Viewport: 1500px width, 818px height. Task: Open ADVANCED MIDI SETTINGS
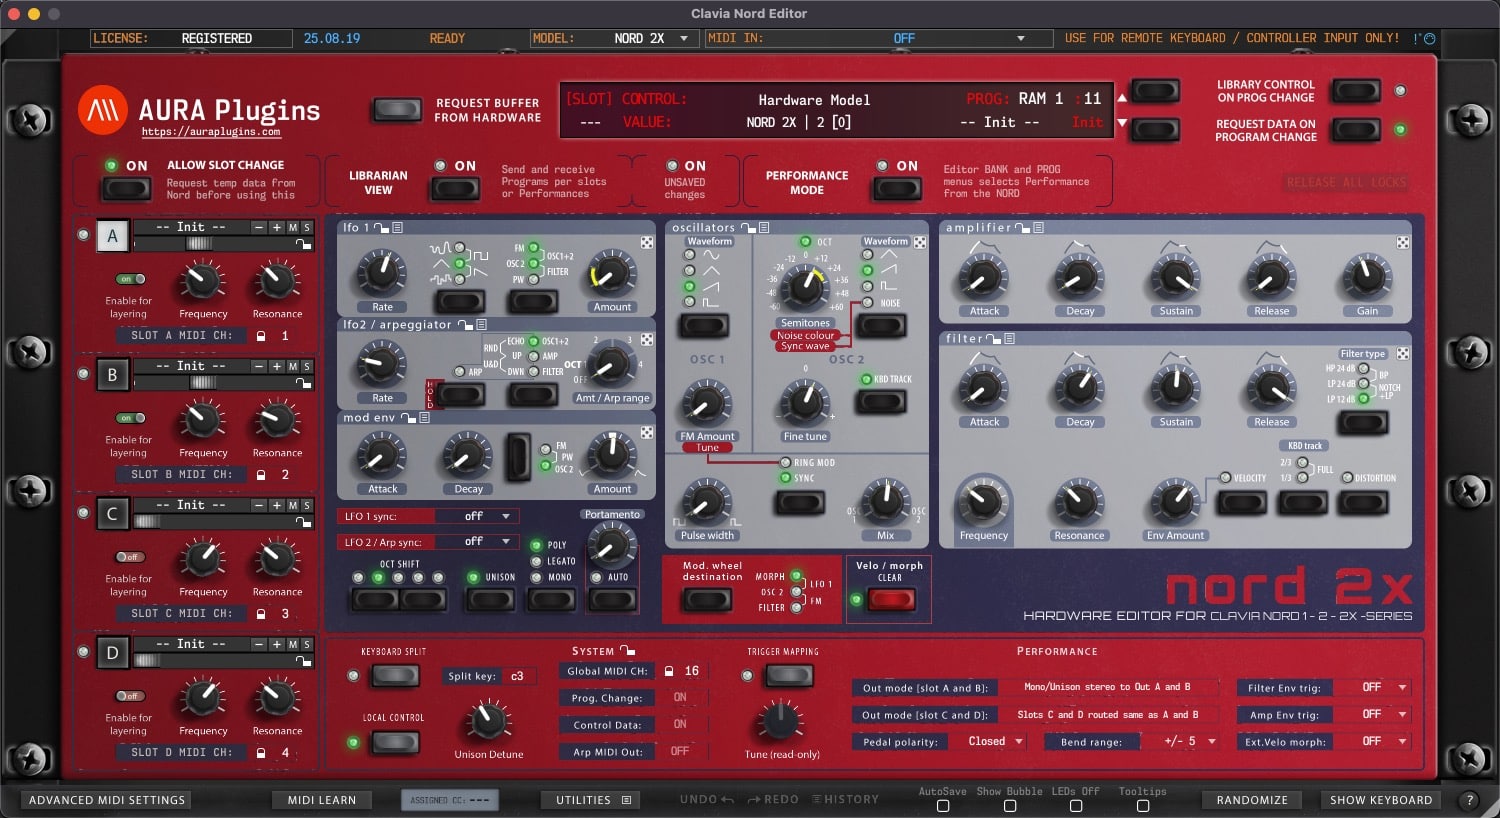(x=107, y=800)
